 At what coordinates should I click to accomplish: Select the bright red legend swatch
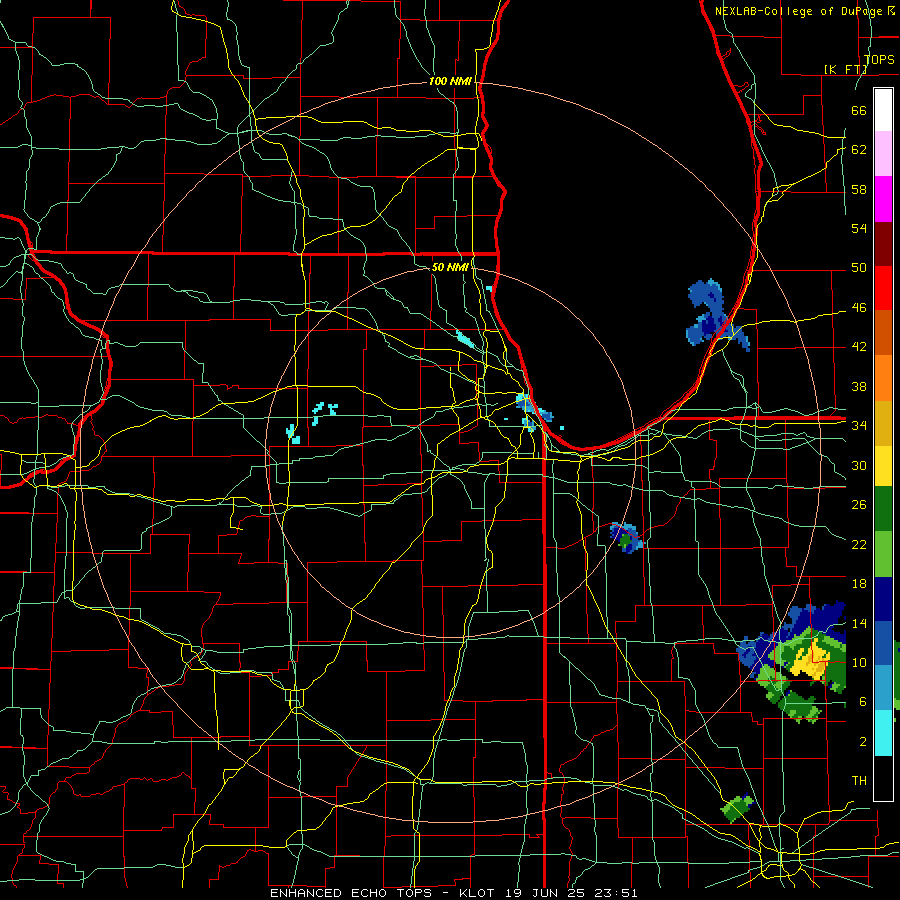883,288
